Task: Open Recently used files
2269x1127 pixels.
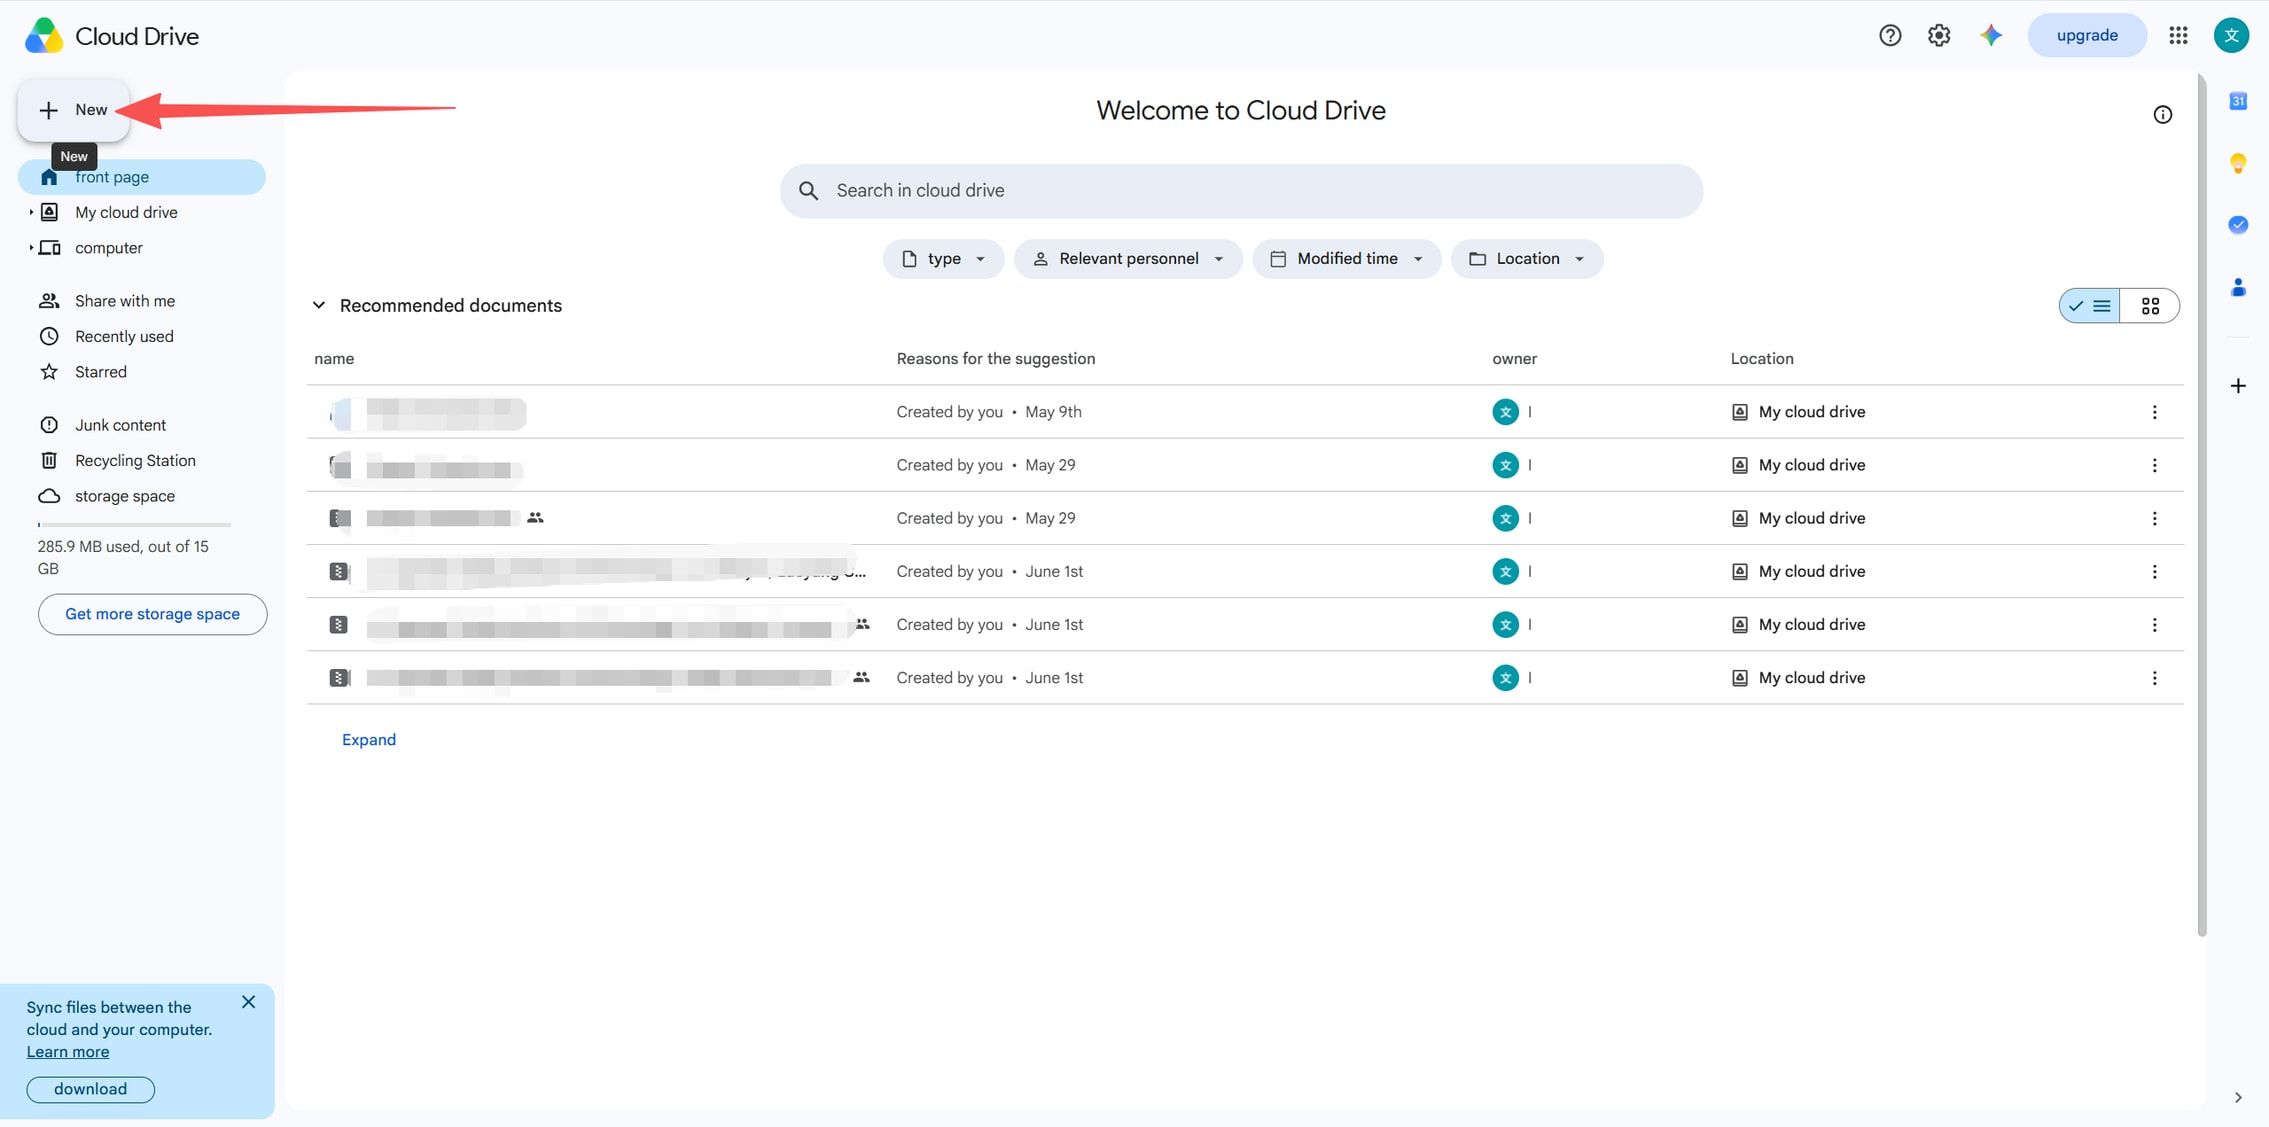Action: click(124, 337)
